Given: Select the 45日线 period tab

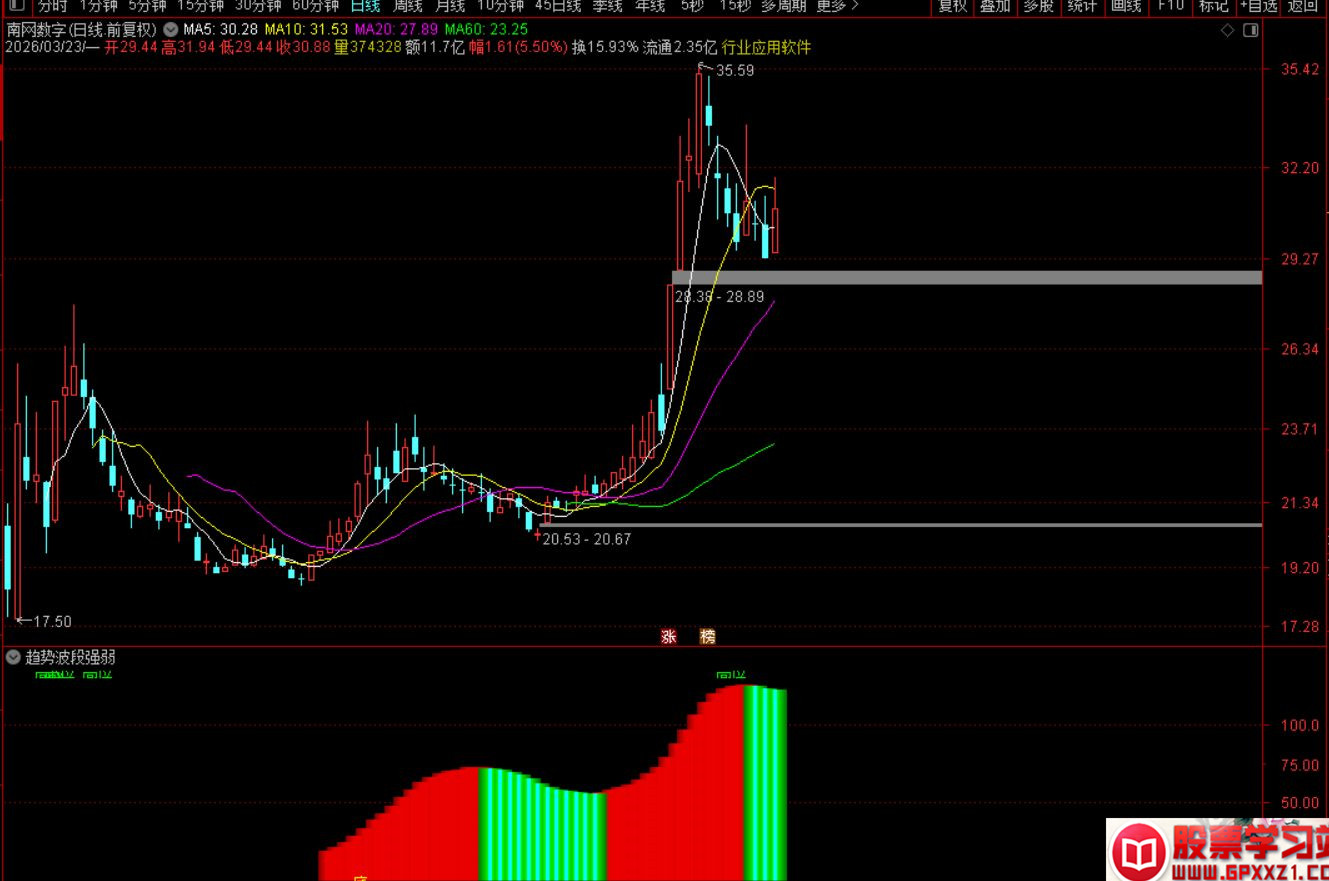Looking at the screenshot, I should pyautogui.click(x=558, y=6).
